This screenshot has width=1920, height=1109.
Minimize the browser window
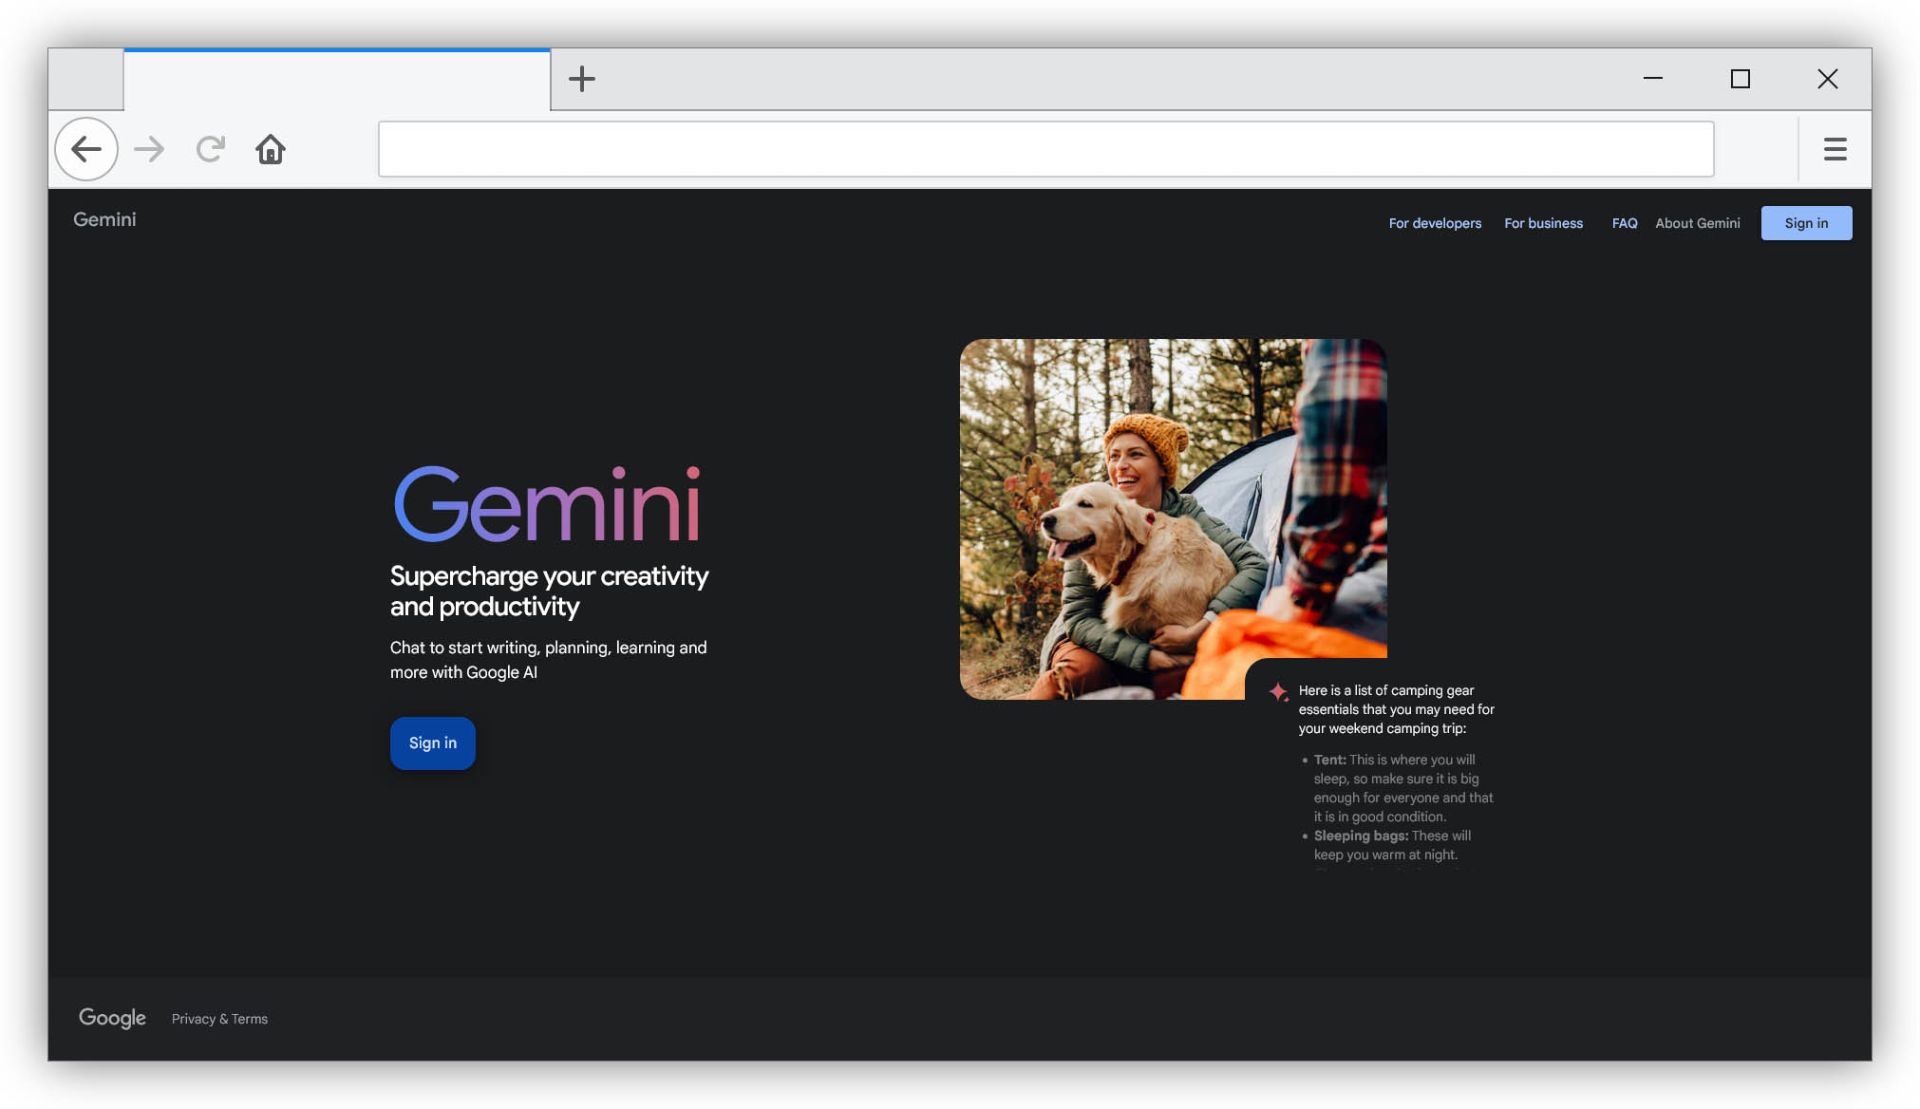[1653, 79]
